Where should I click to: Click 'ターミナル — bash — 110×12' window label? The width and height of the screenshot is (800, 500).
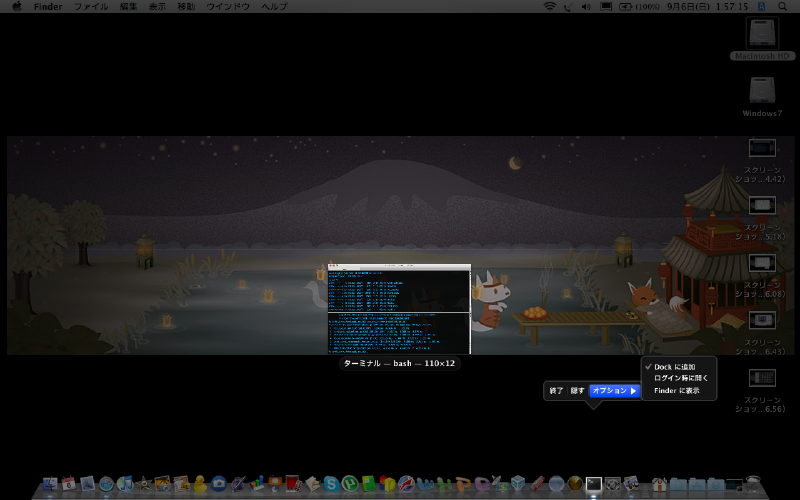tap(399, 363)
